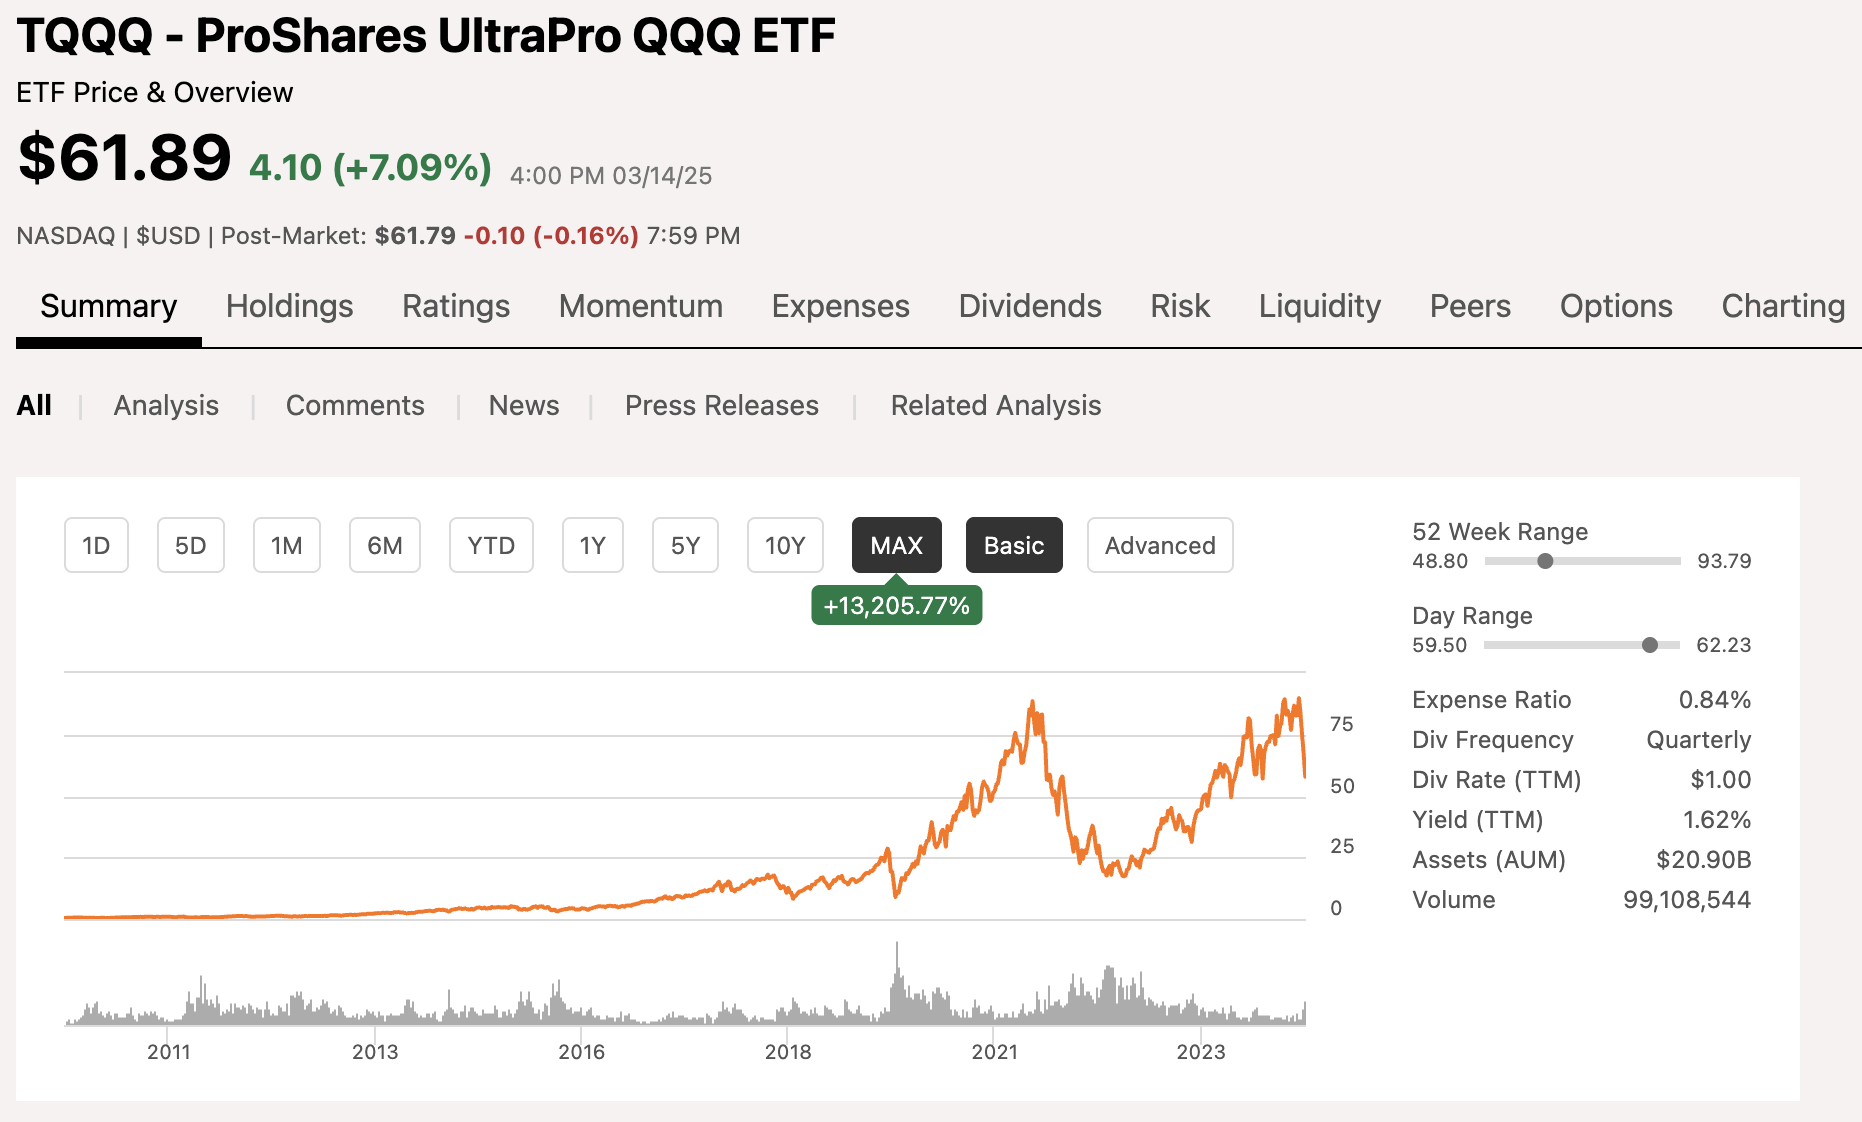Display 5Y price chart
Image resolution: width=1862 pixels, height=1122 pixels.
(684, 545)
